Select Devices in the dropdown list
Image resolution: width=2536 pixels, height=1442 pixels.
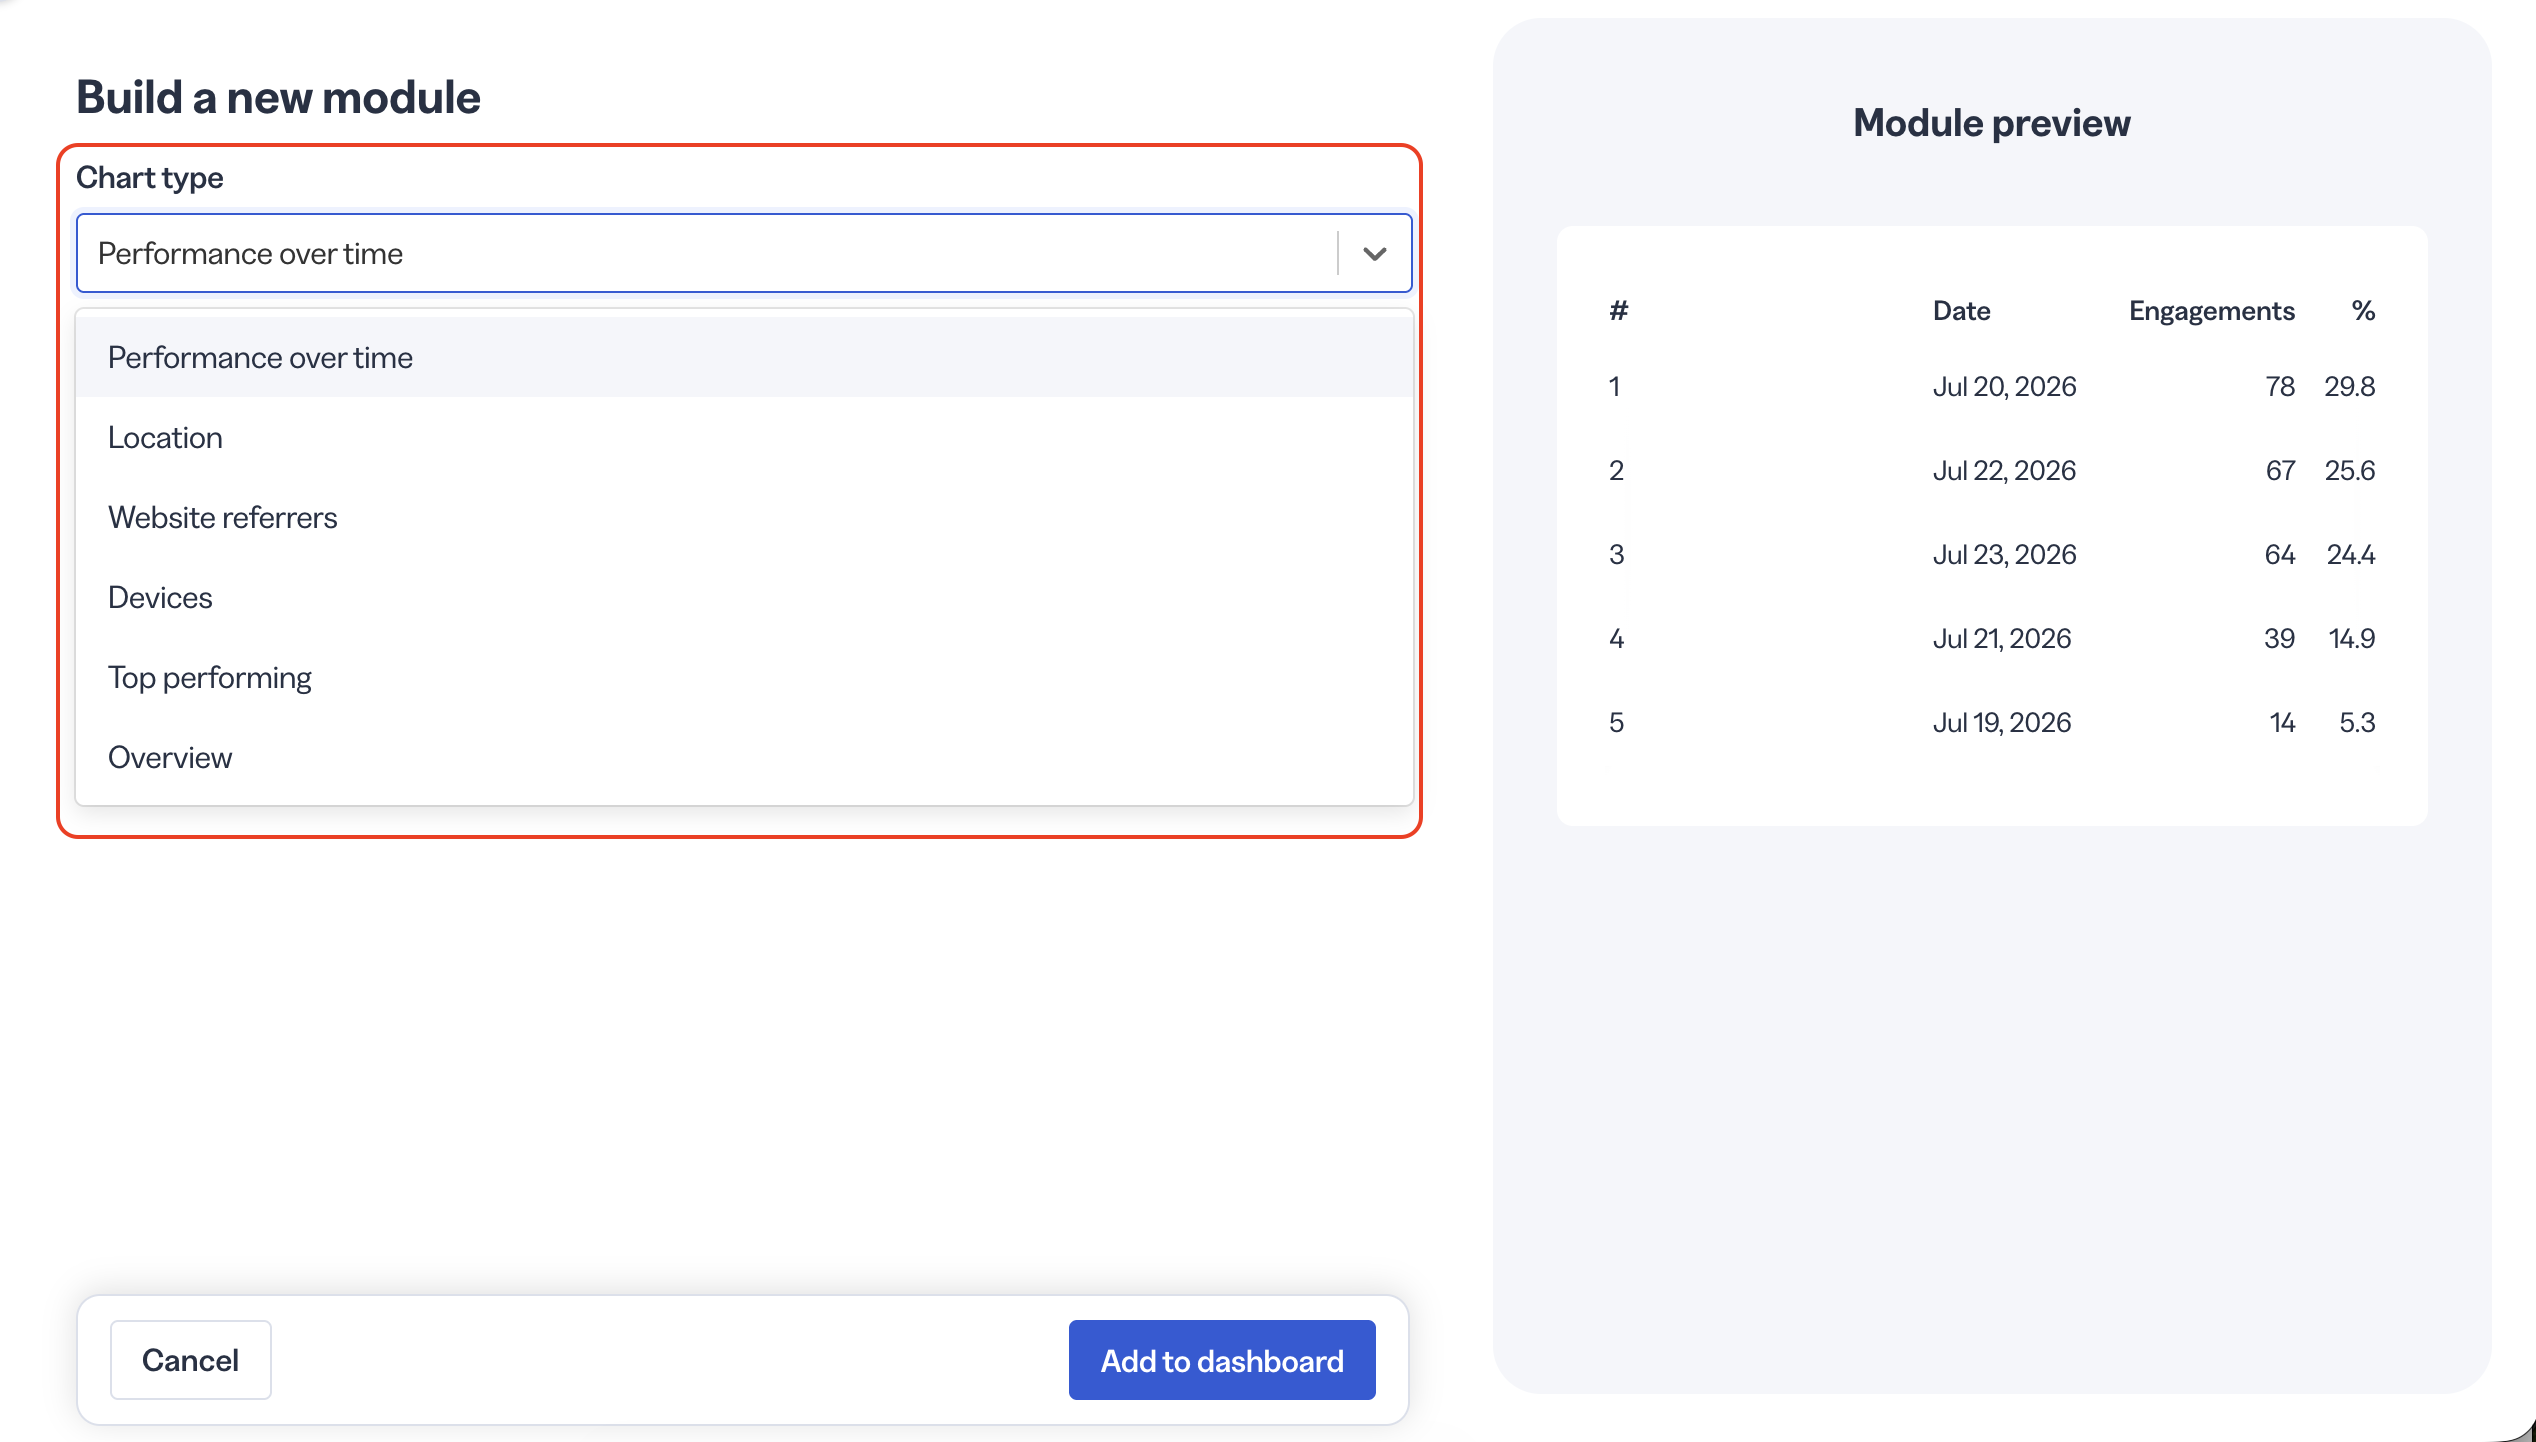pyautogui.click(x=744, y=597)
